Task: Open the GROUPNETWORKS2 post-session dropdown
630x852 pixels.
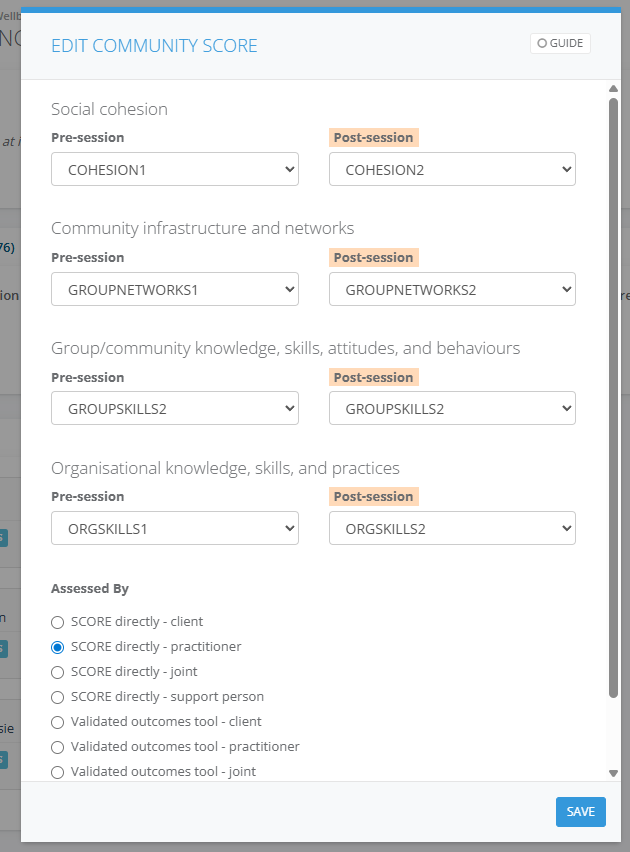Action: point(452,289)
